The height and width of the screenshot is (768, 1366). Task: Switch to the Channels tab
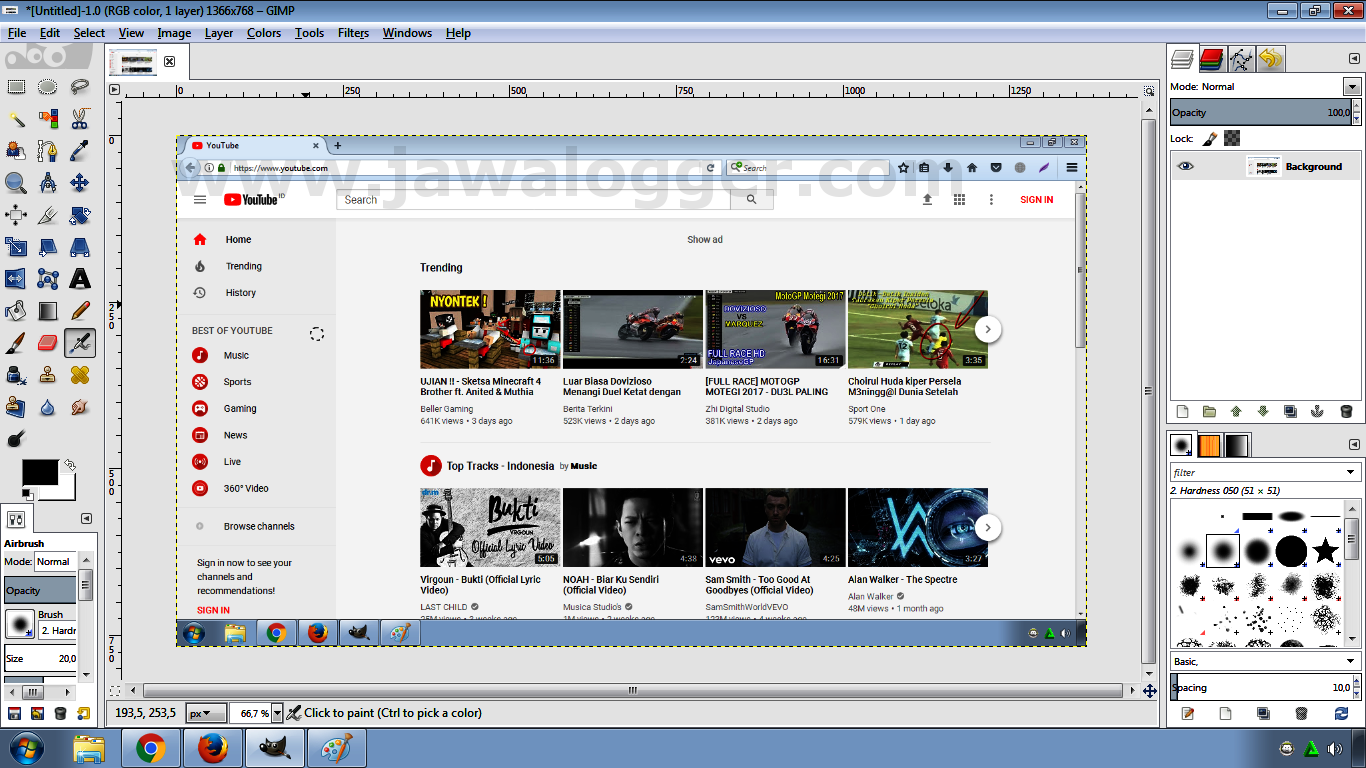[1212, 59]
